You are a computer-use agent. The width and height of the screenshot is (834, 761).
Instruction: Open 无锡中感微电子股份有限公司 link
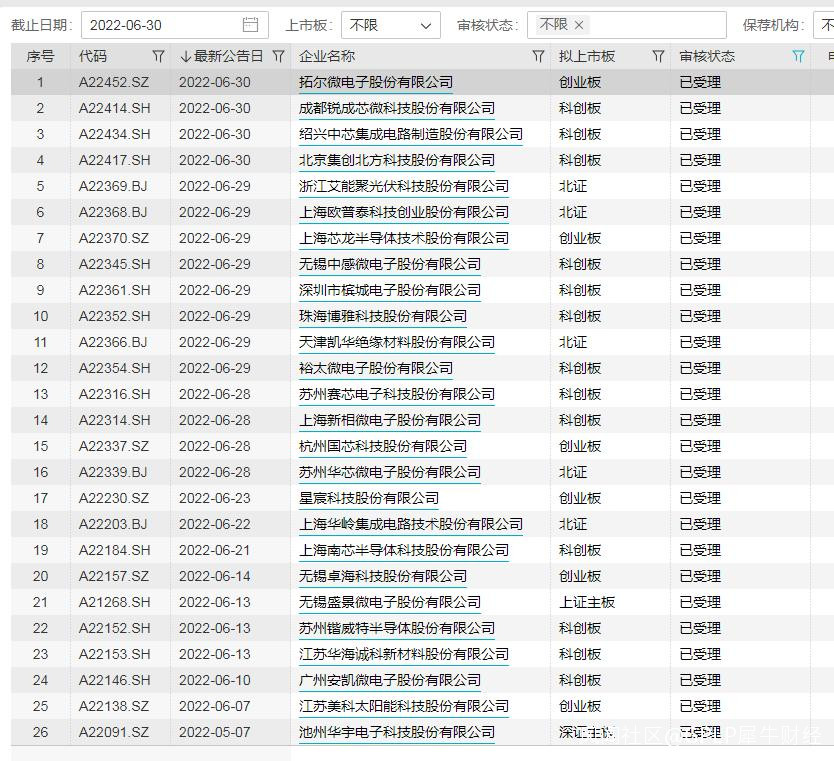click(x=390, y=264)
